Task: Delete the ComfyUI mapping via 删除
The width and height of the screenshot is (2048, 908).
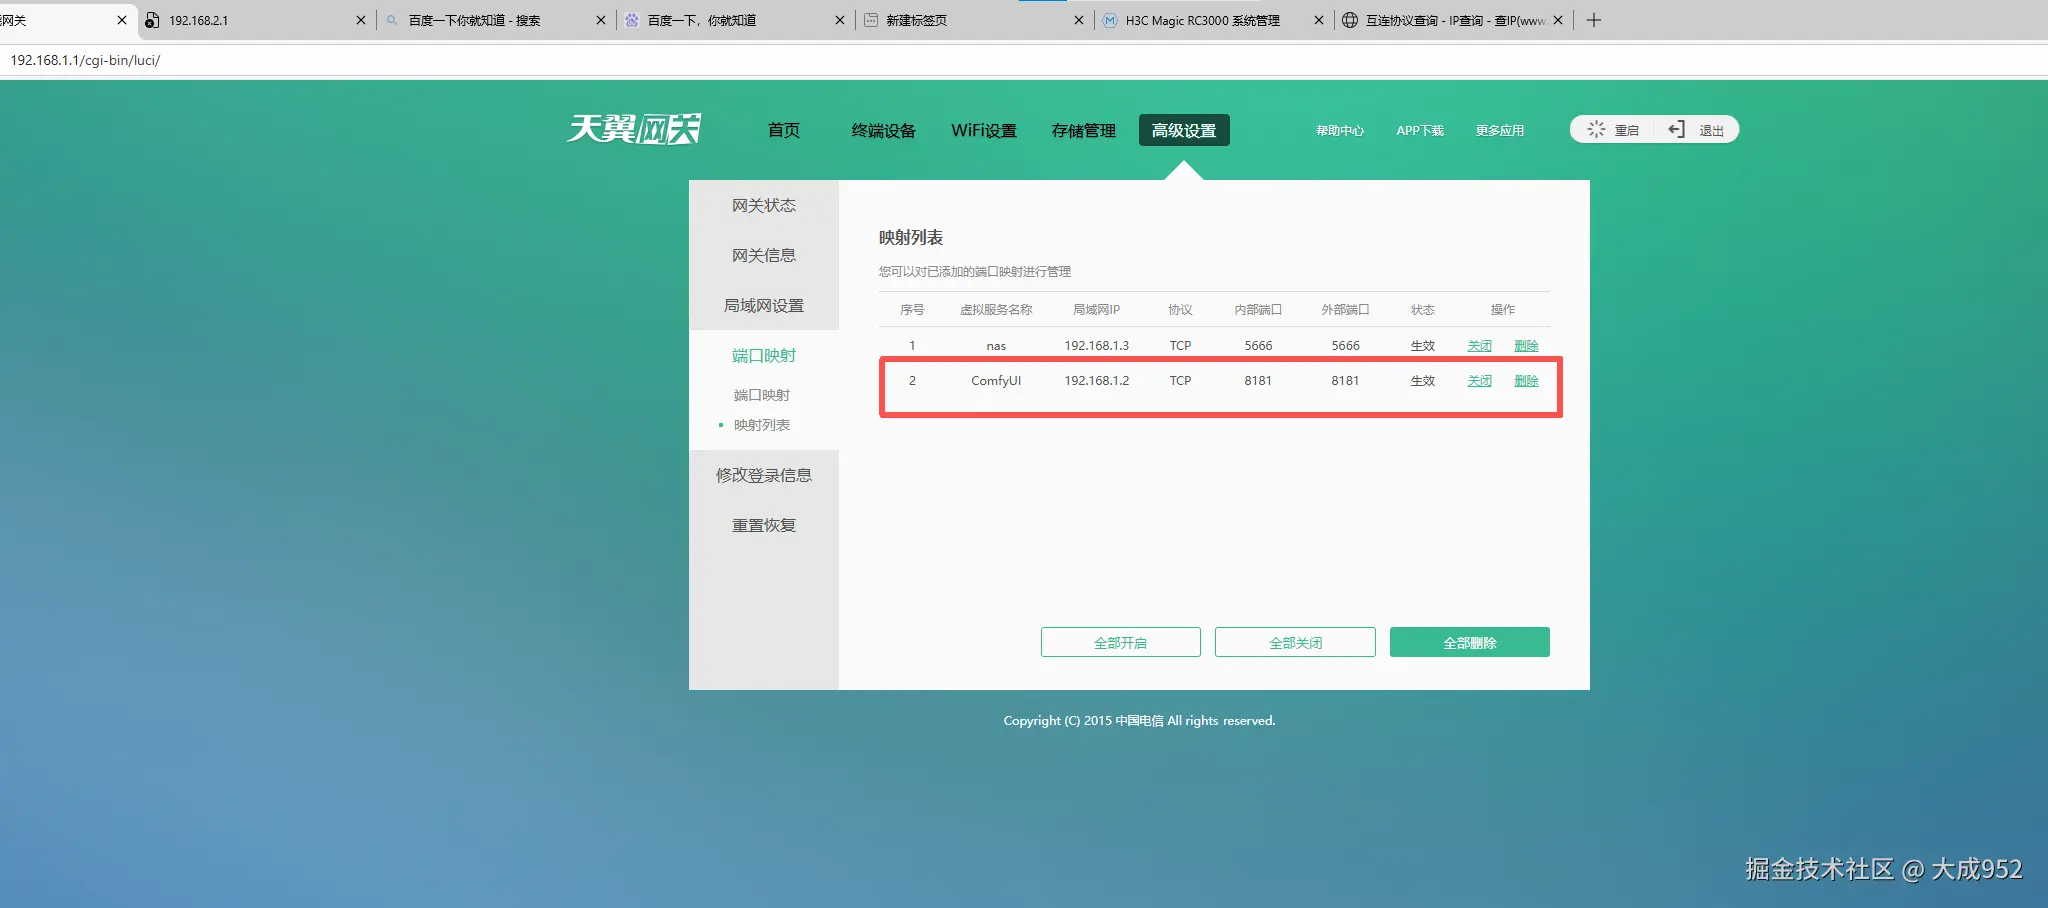Action: tap(1528, 380)
